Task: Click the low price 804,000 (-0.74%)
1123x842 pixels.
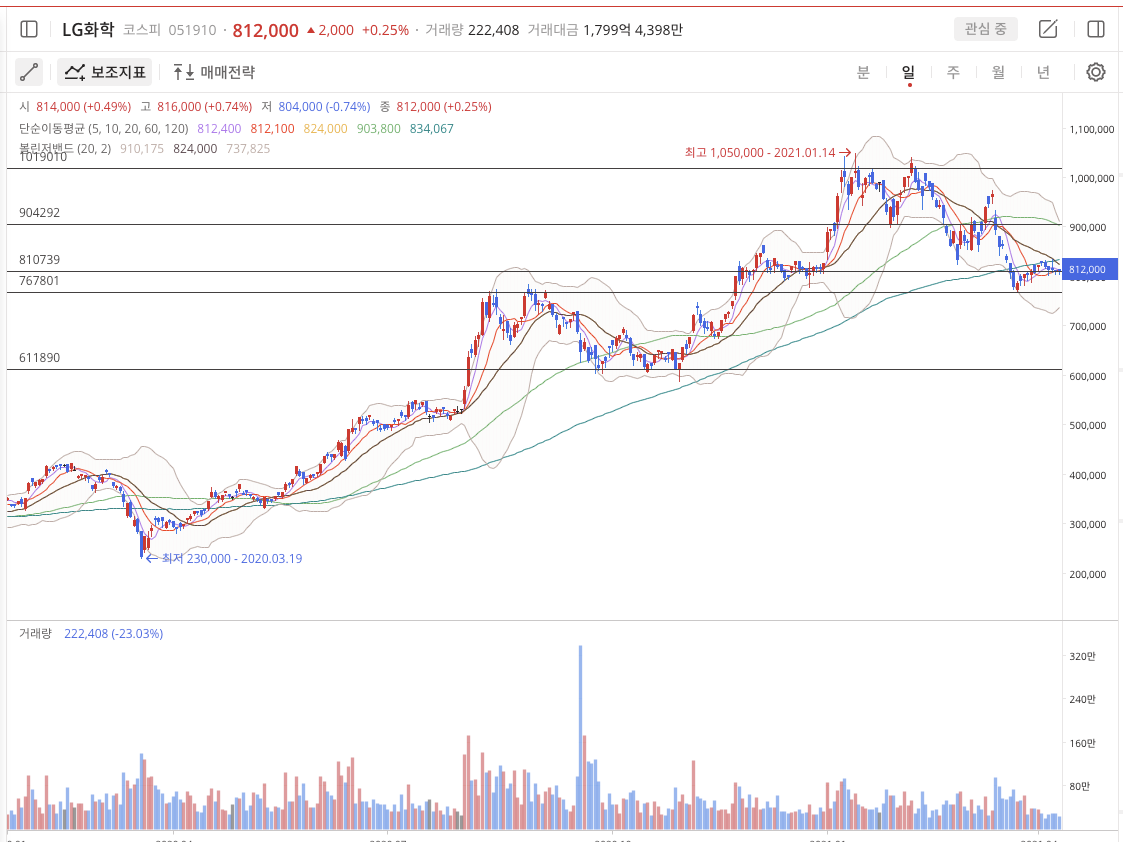Action: tap(324, 107)
